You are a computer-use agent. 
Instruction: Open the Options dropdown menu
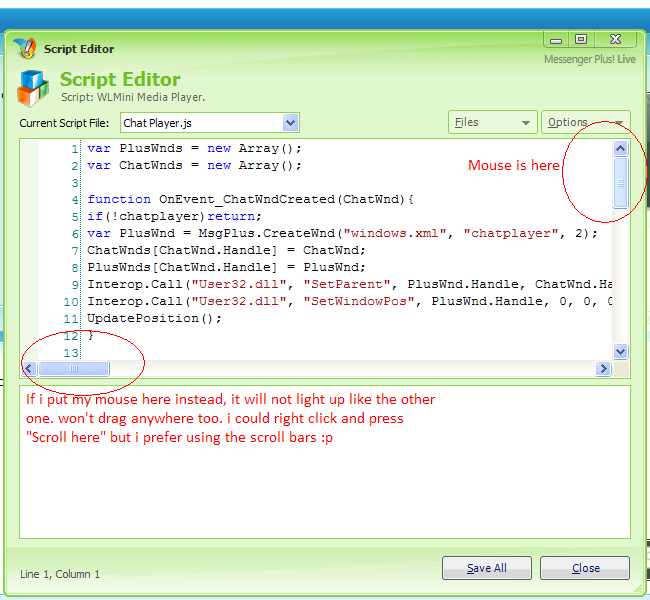[x=585, y=123]
